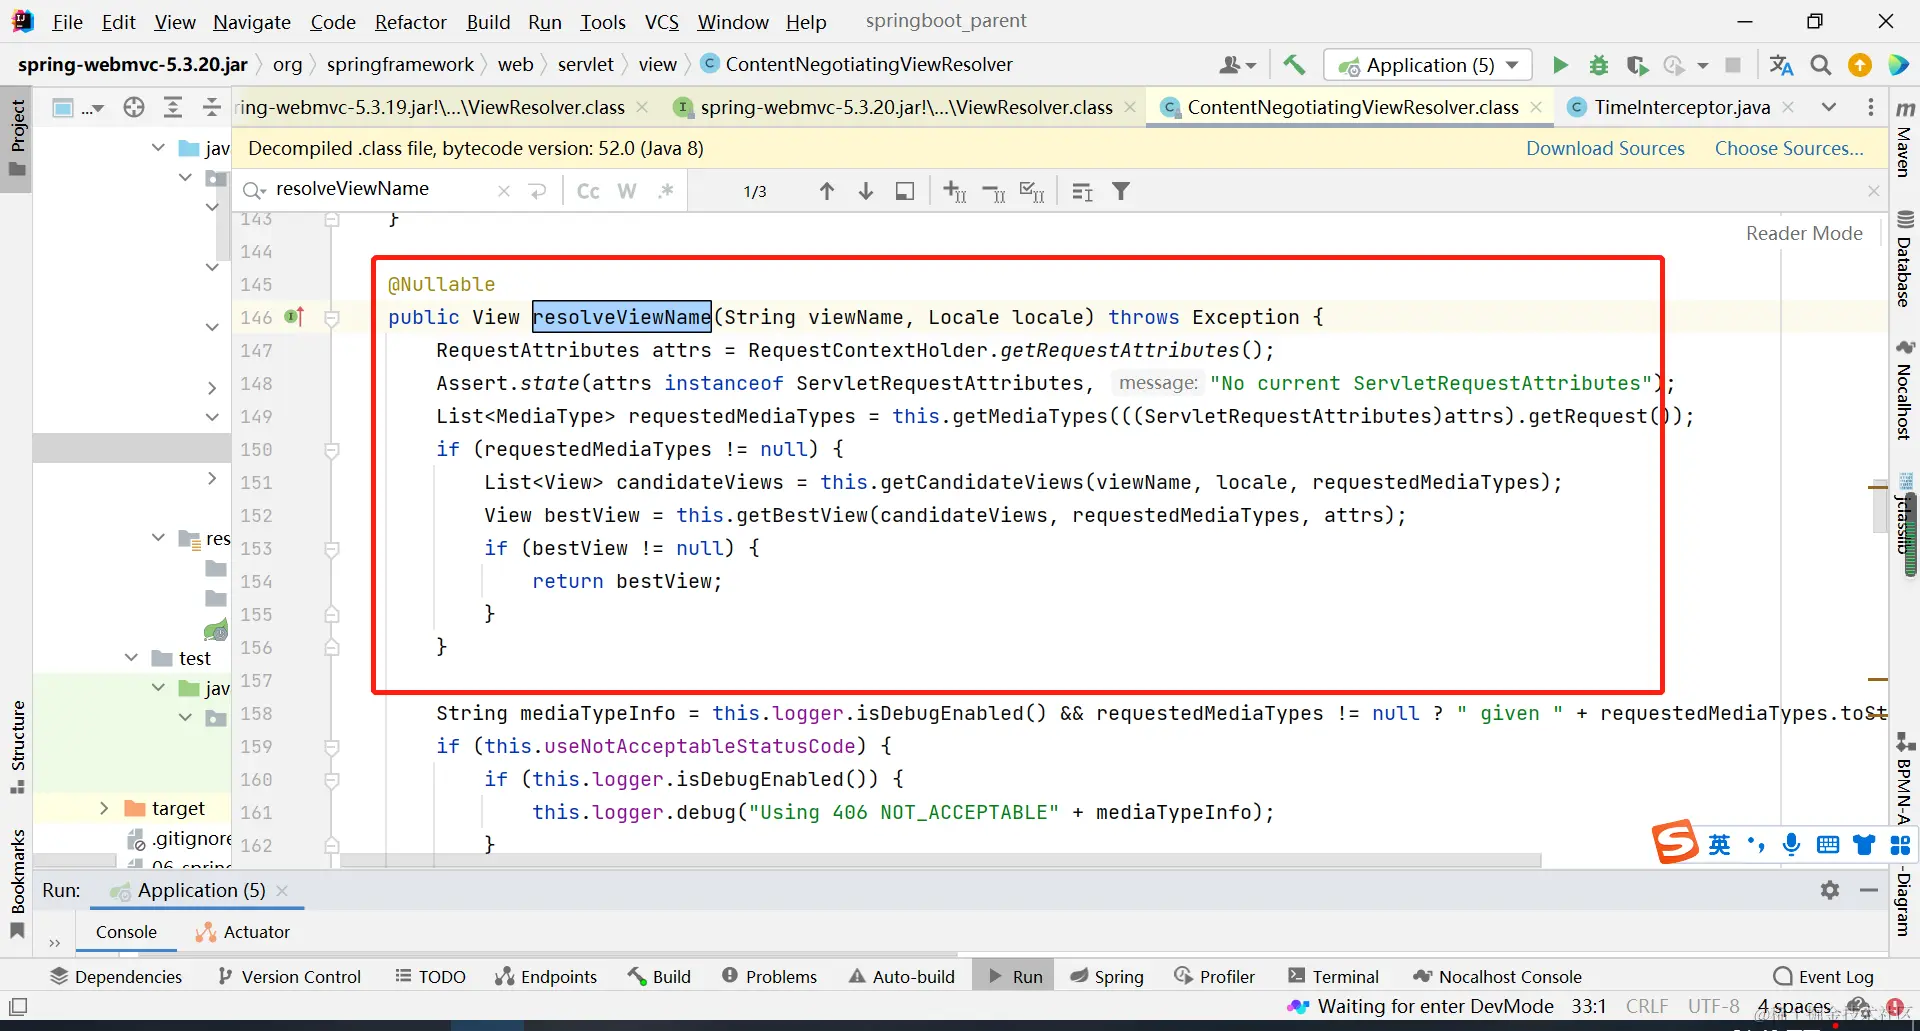Open the Maven tool window

pyautogui.click(x=1905, y=138)
